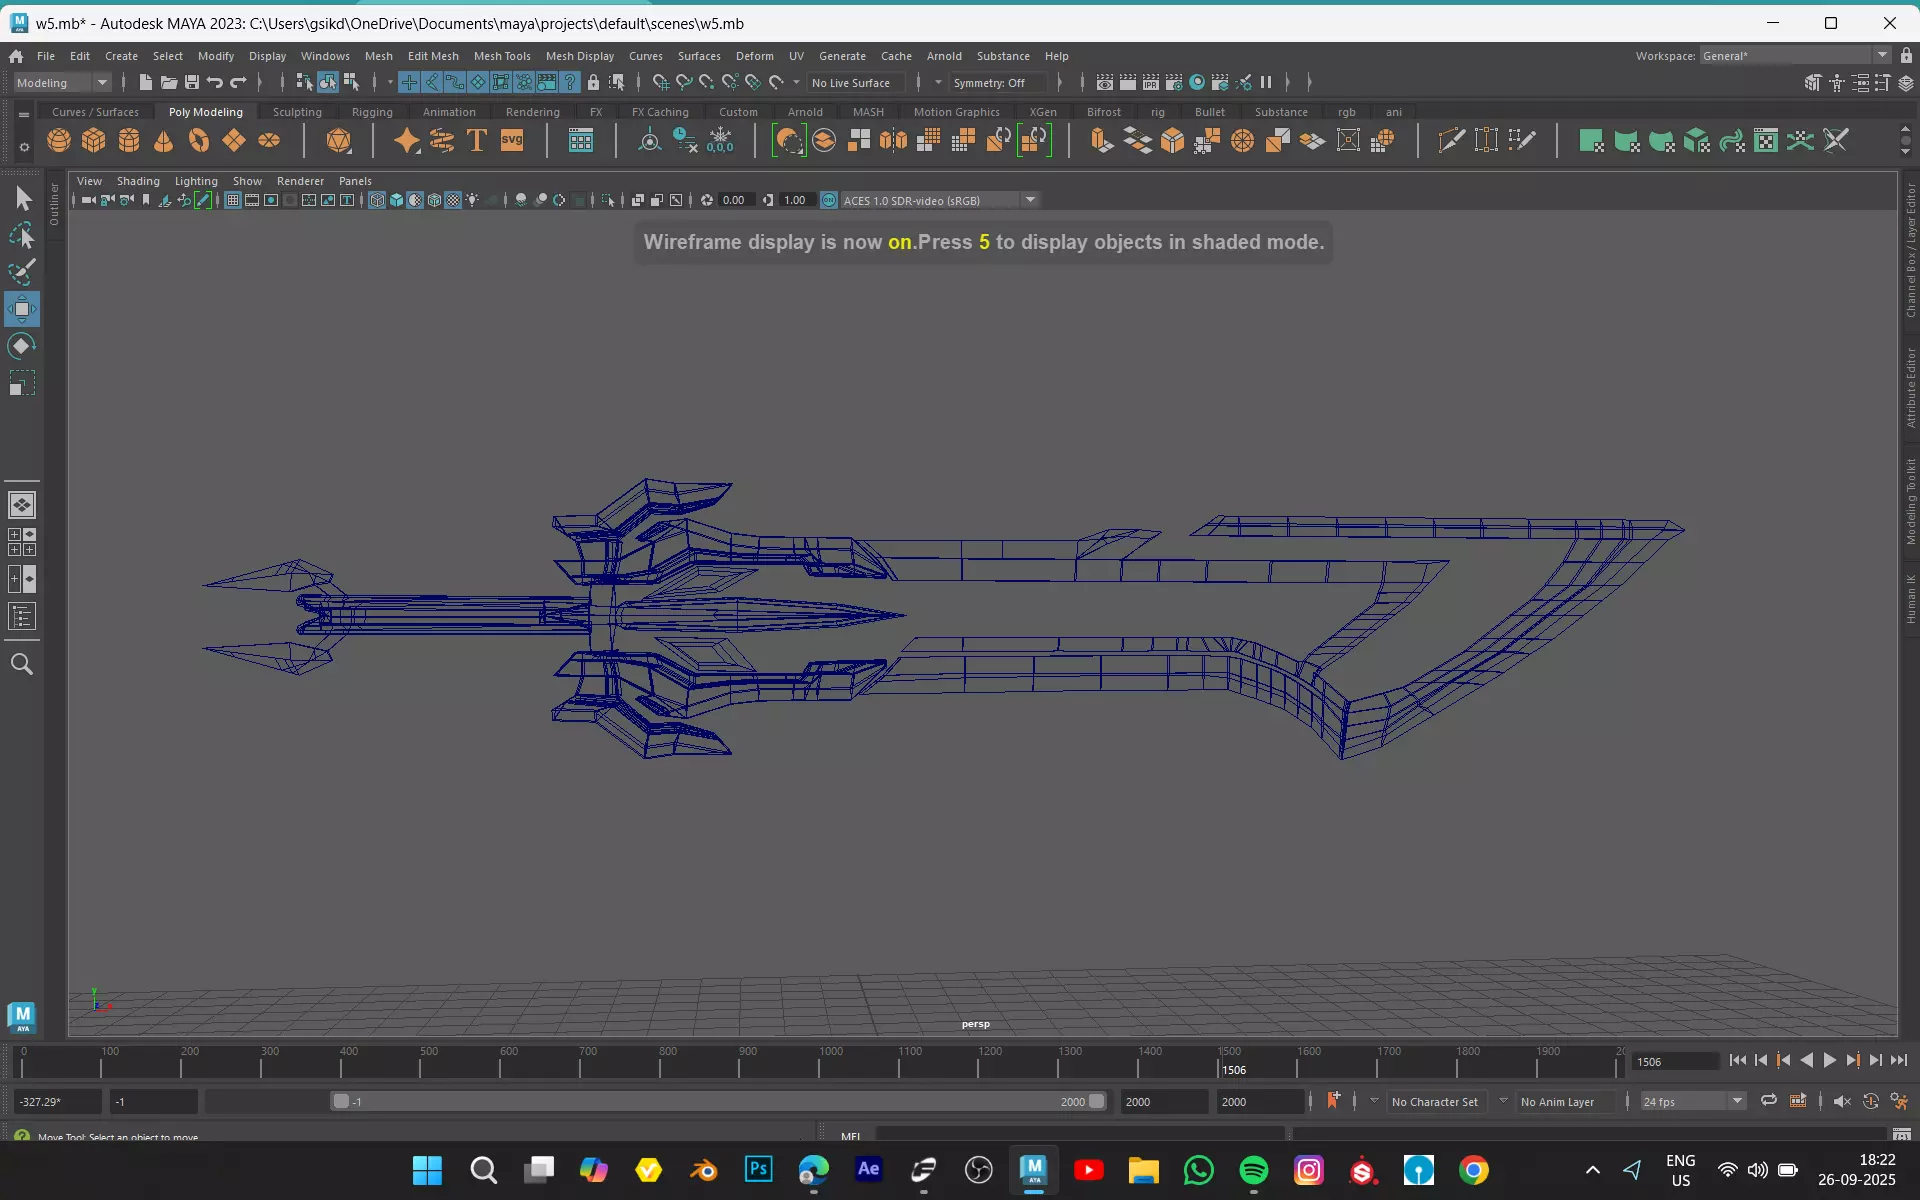Create a polygon cone from the shelf

pos(164,141)
